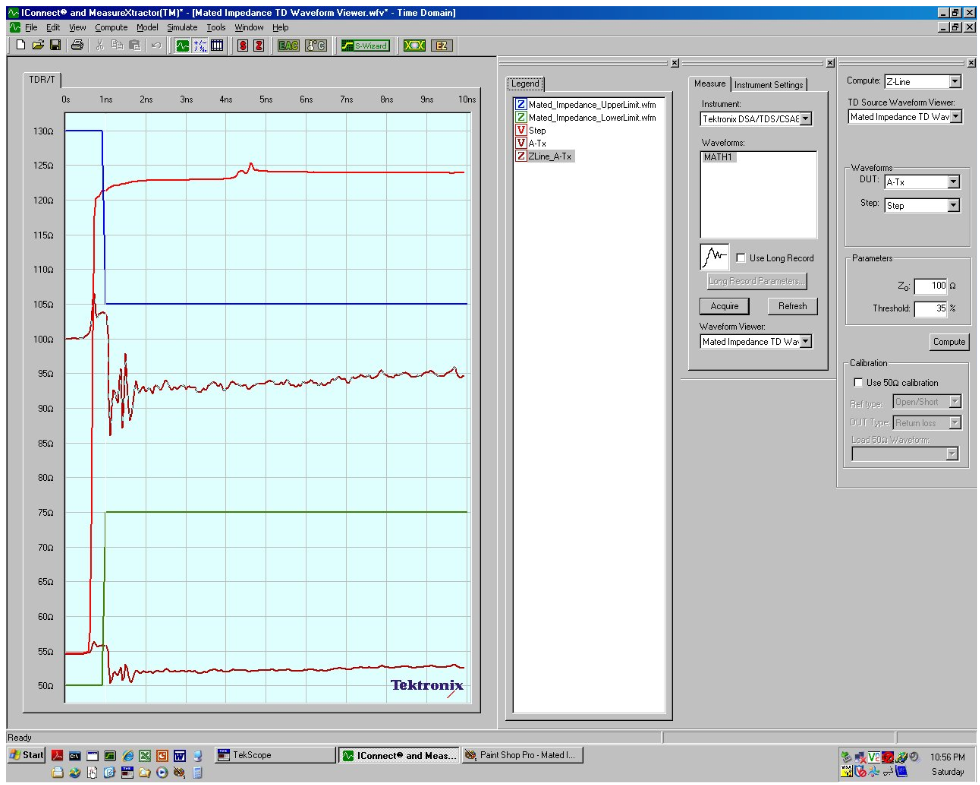Click the EAC toolbar icon
The height and width of the screenshot is (785, 980).
pyautogui.click(x=288, y=46)
